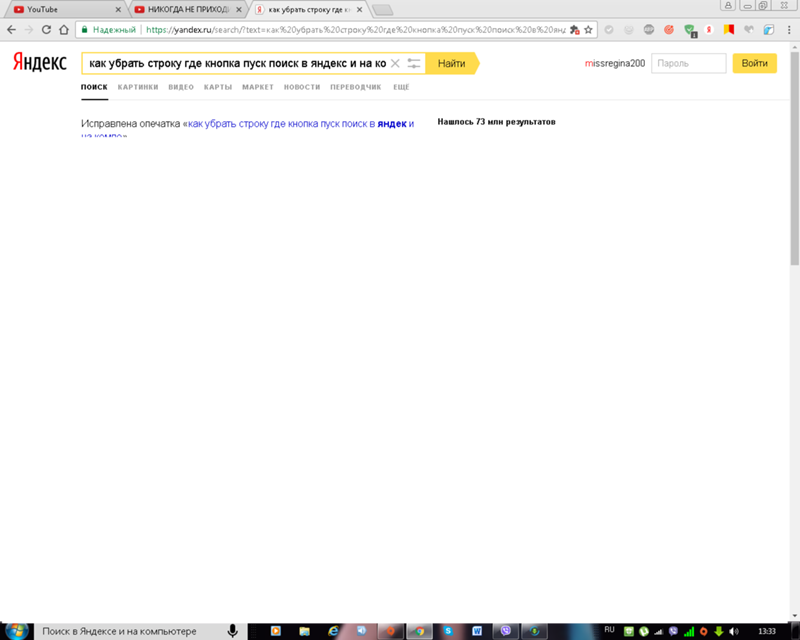This screenshot has width=800, height=640.
Task: Open the home page via house icon
Action: click(64, 30)
